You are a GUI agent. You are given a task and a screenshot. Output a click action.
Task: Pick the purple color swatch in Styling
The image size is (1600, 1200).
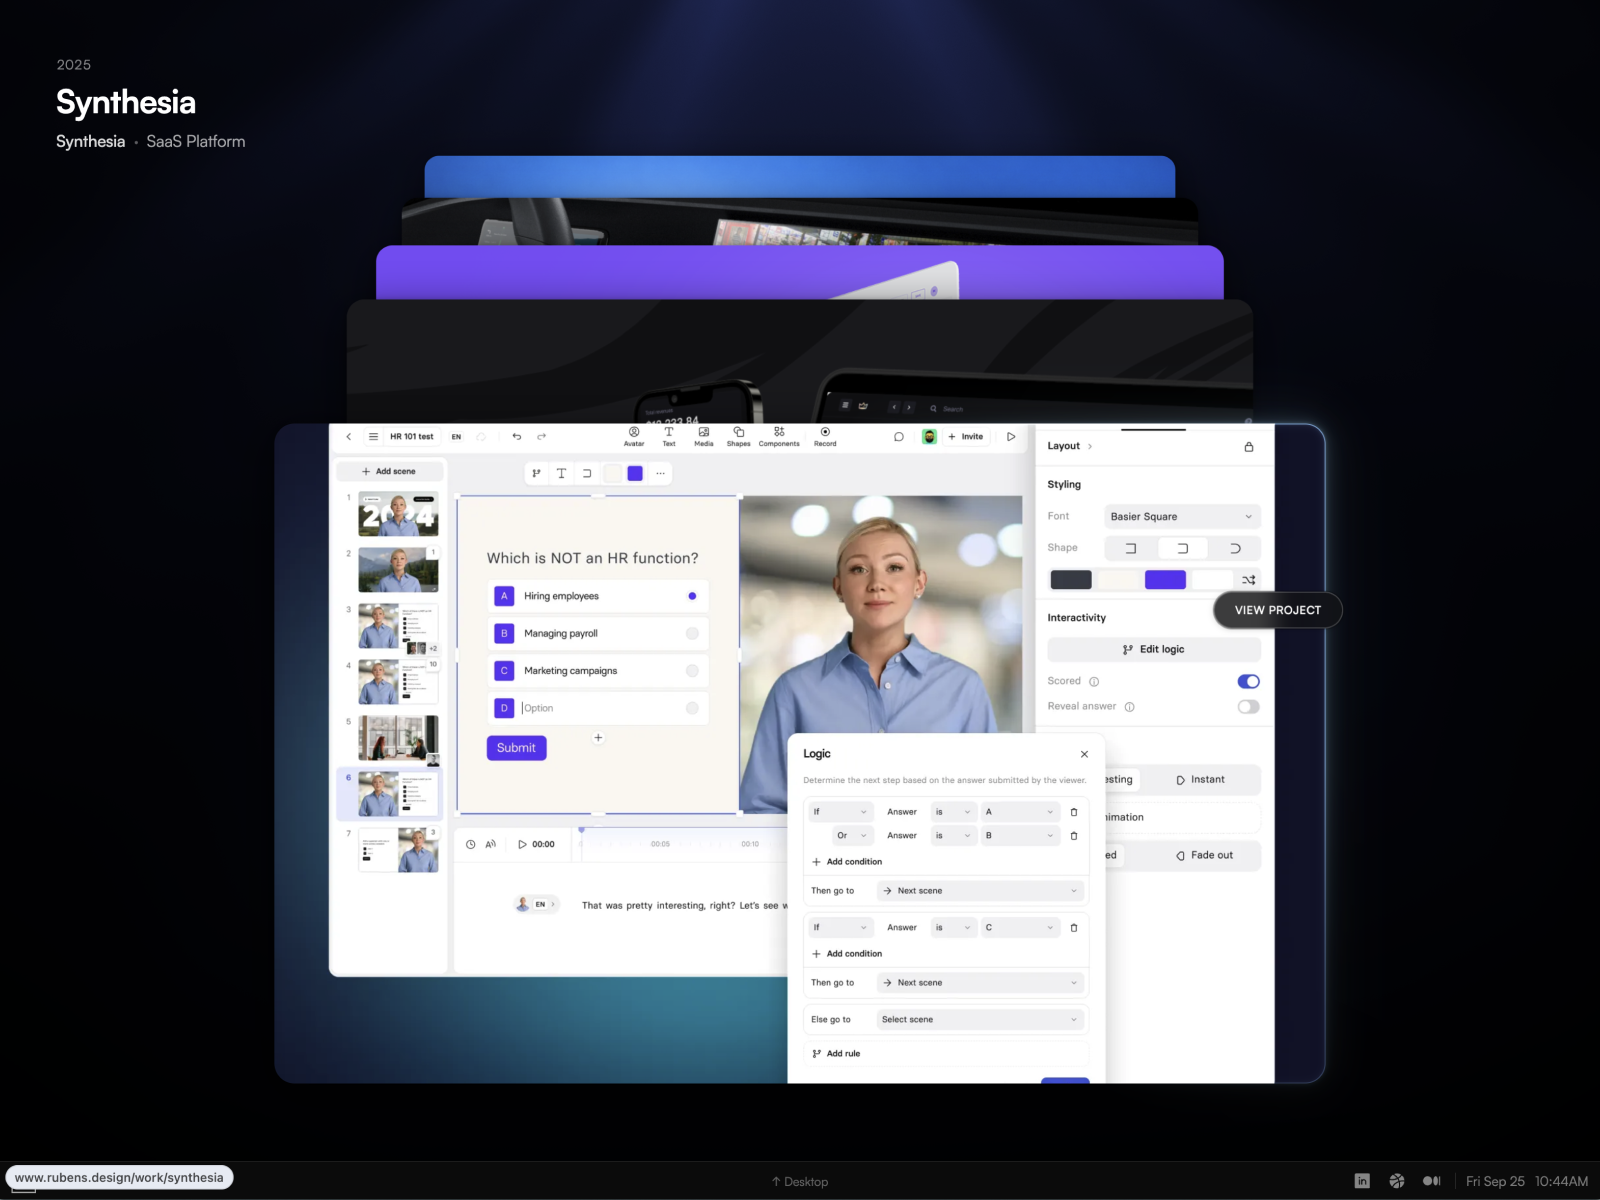click(1165, 580)
